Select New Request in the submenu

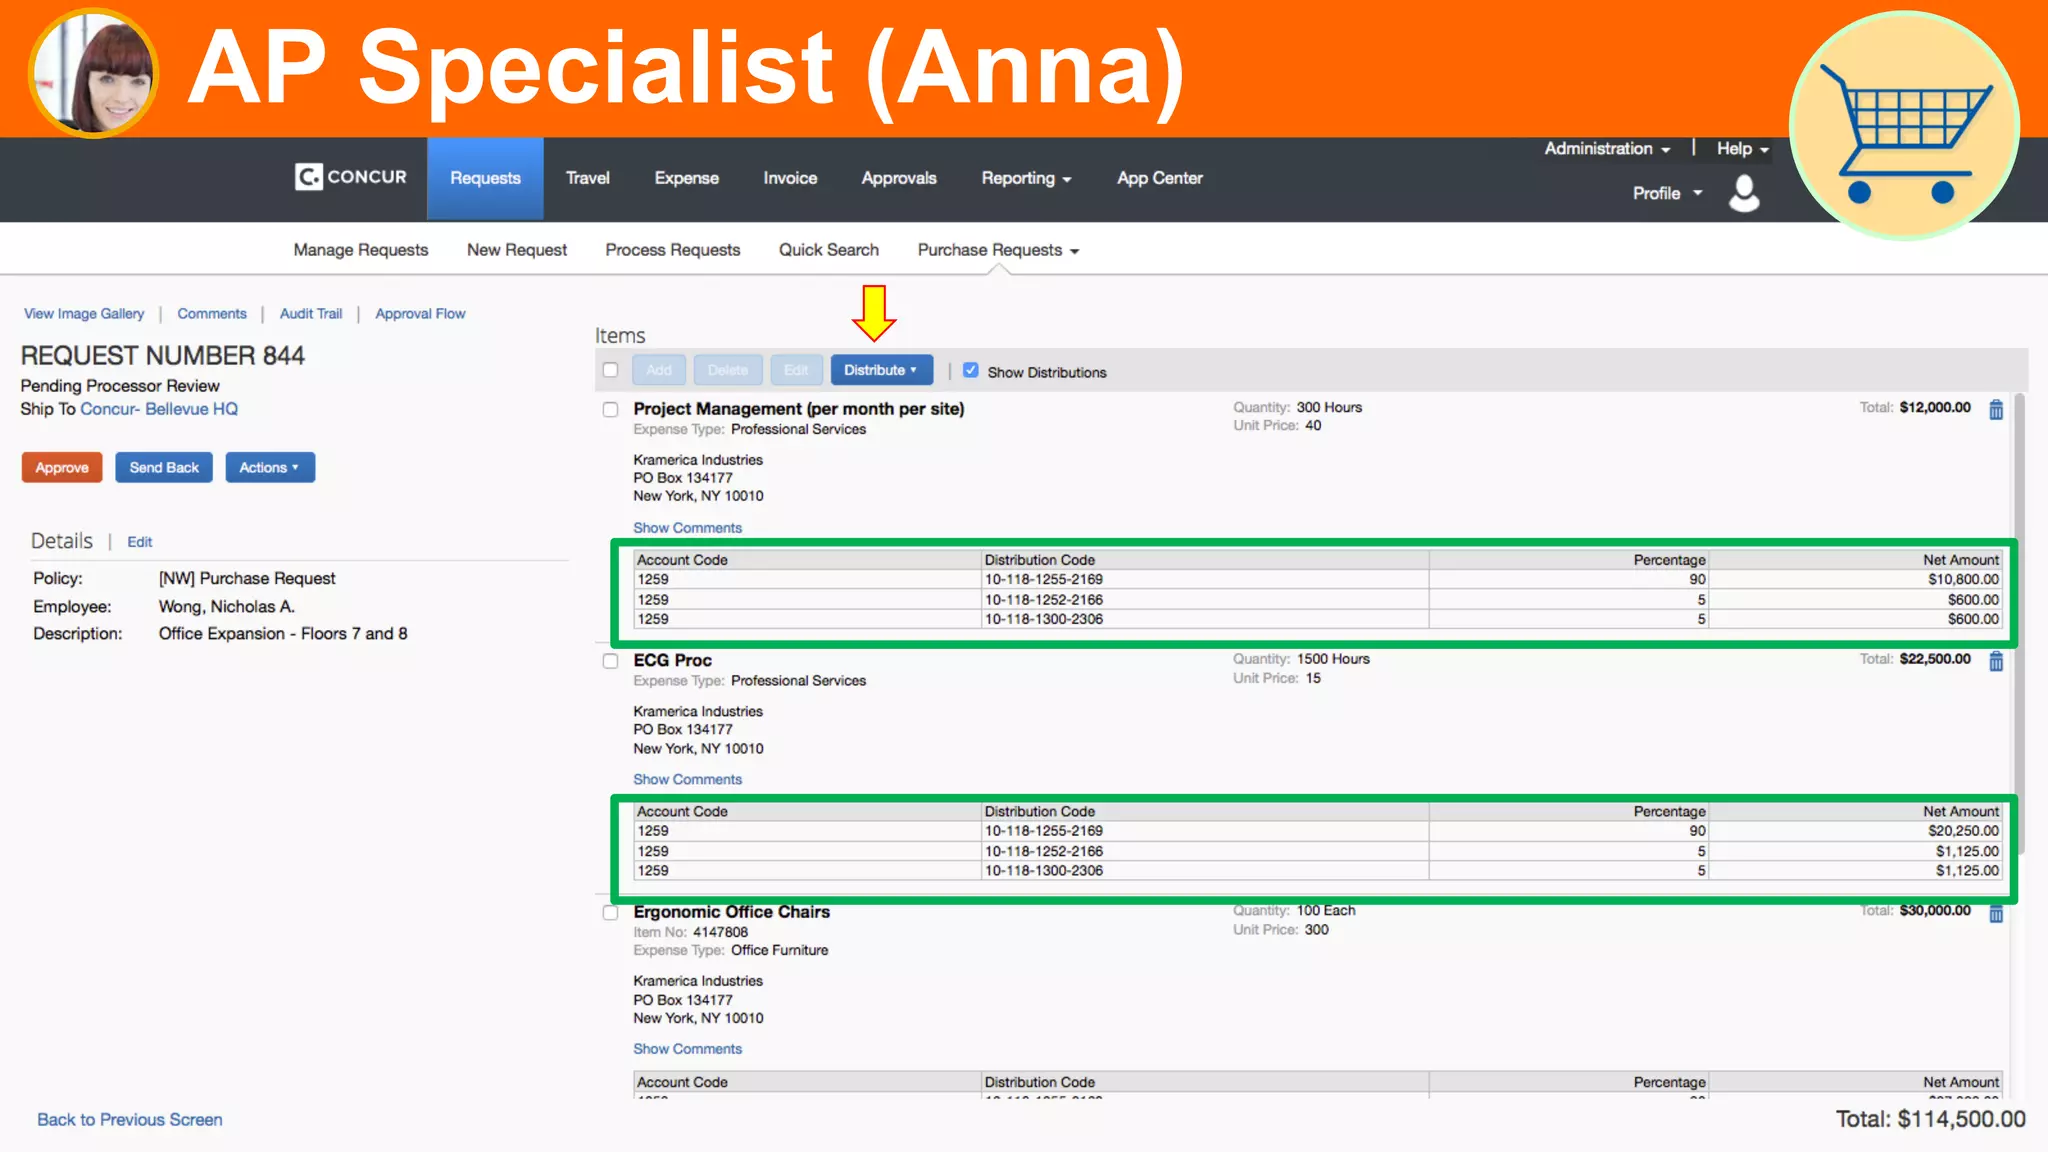517,250
